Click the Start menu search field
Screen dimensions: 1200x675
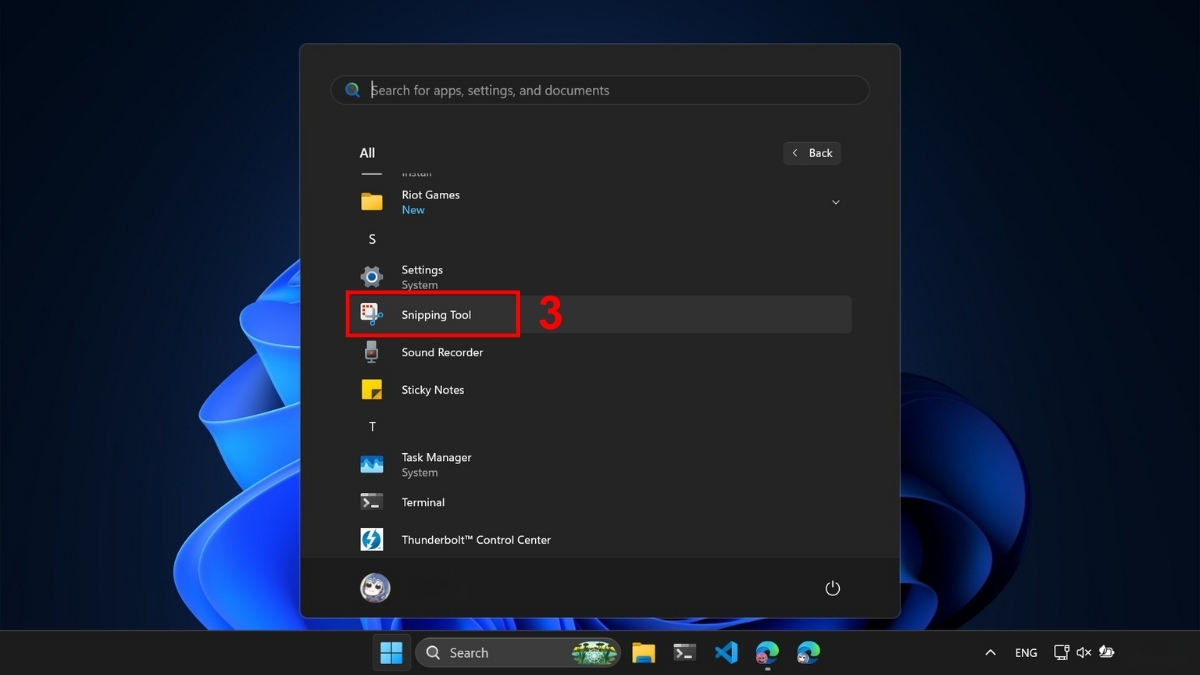pos(600,89)
